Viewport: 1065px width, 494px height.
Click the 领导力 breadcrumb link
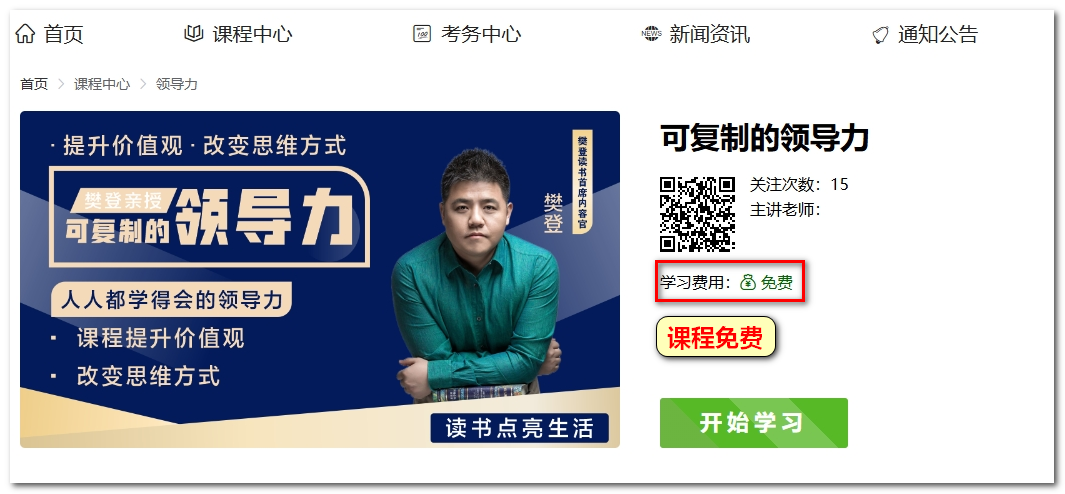point(177,84)
